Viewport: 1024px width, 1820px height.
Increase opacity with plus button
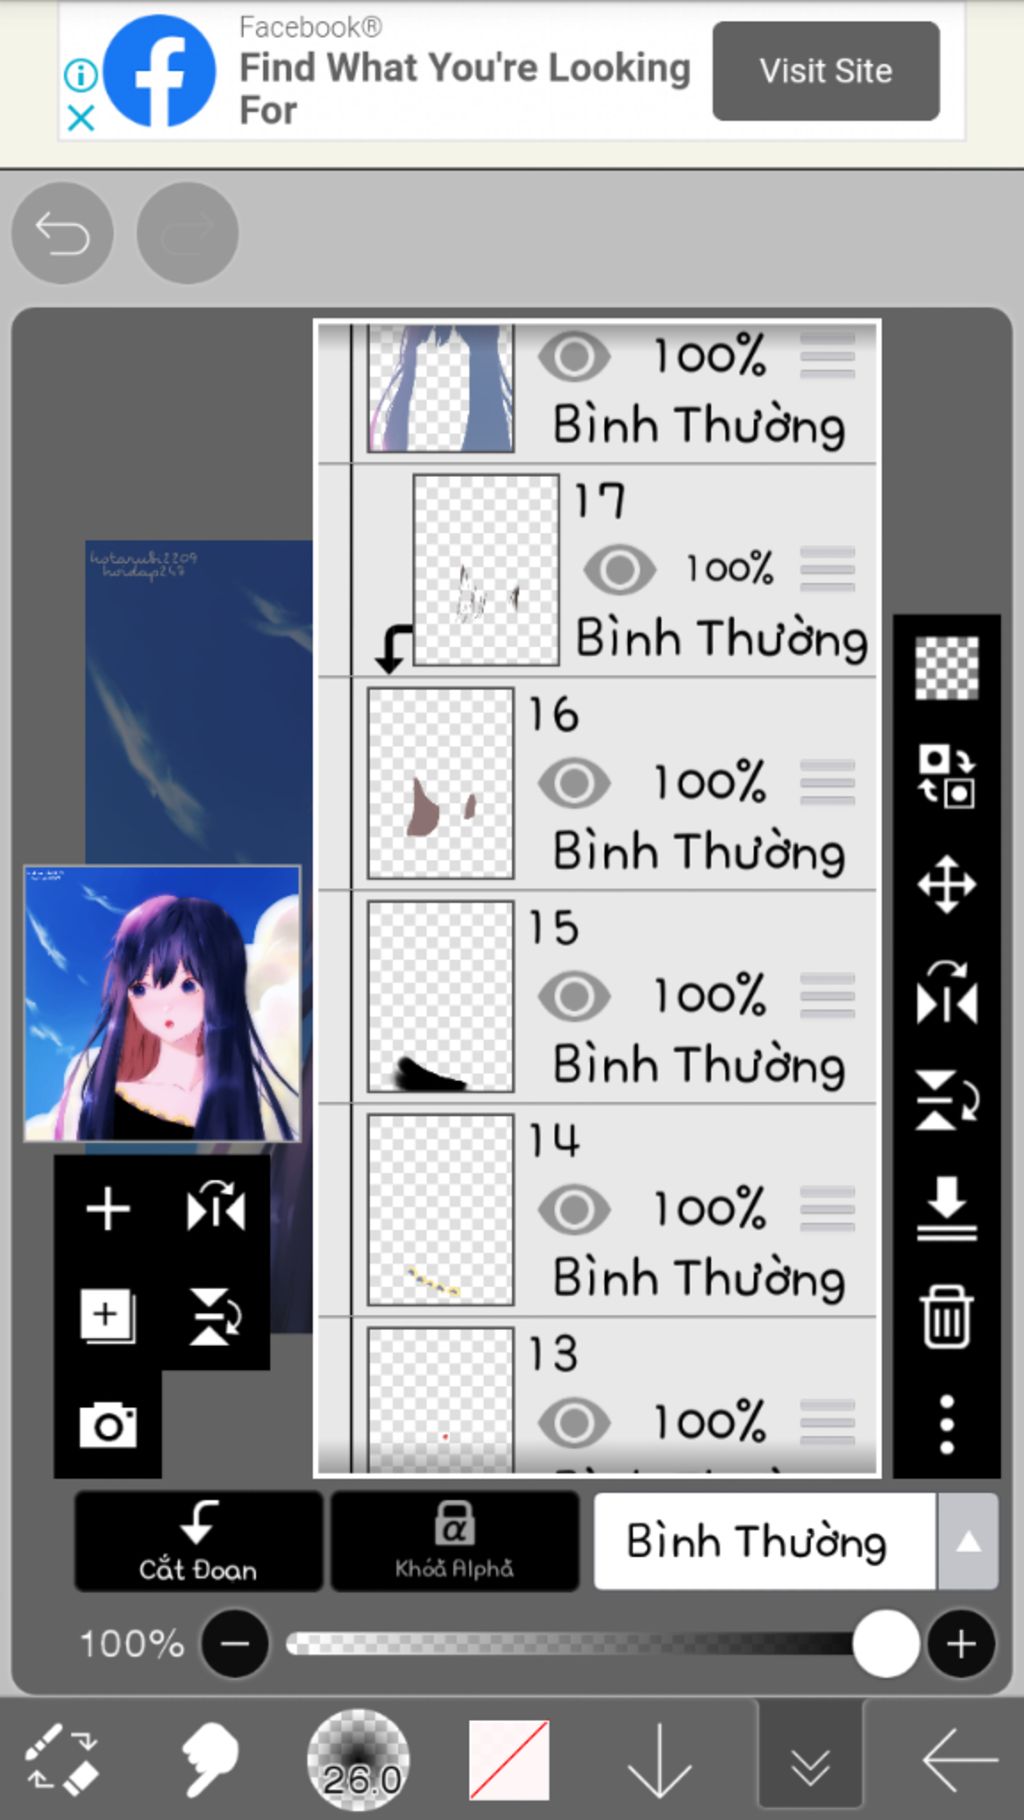tap(961, 1643)
